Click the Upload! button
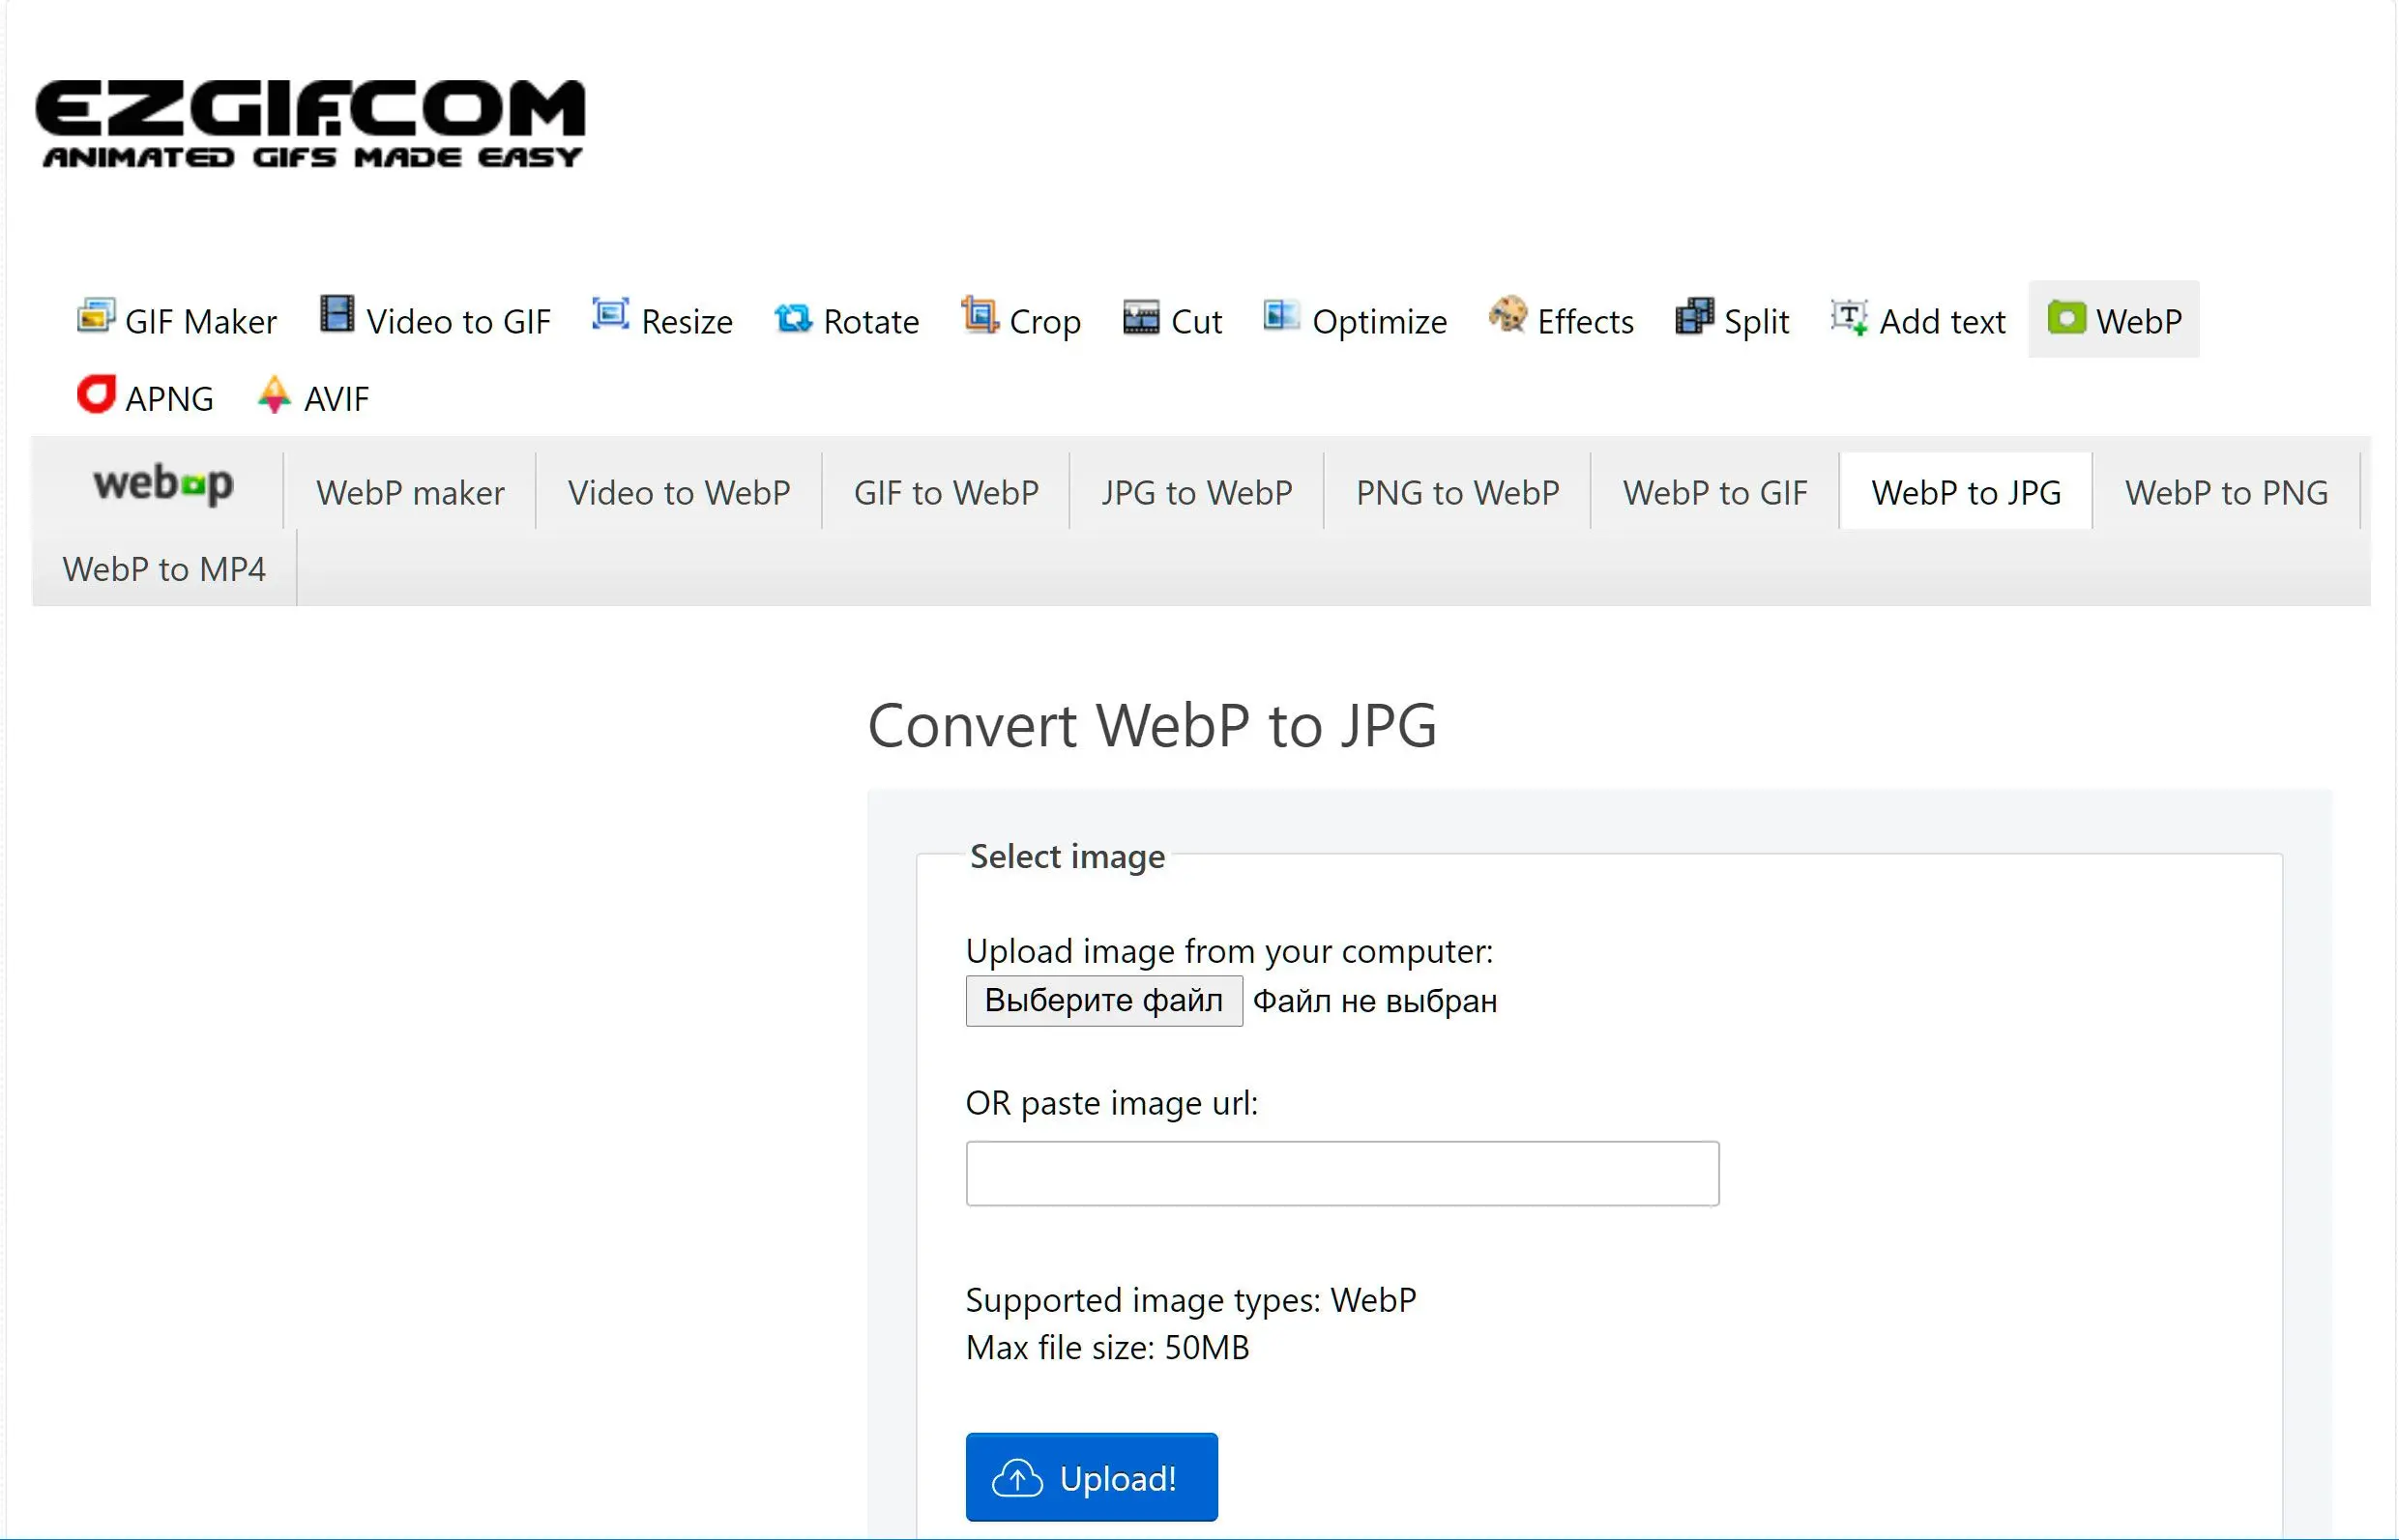The image size is (2399, 1540). coord(1091,1479)
